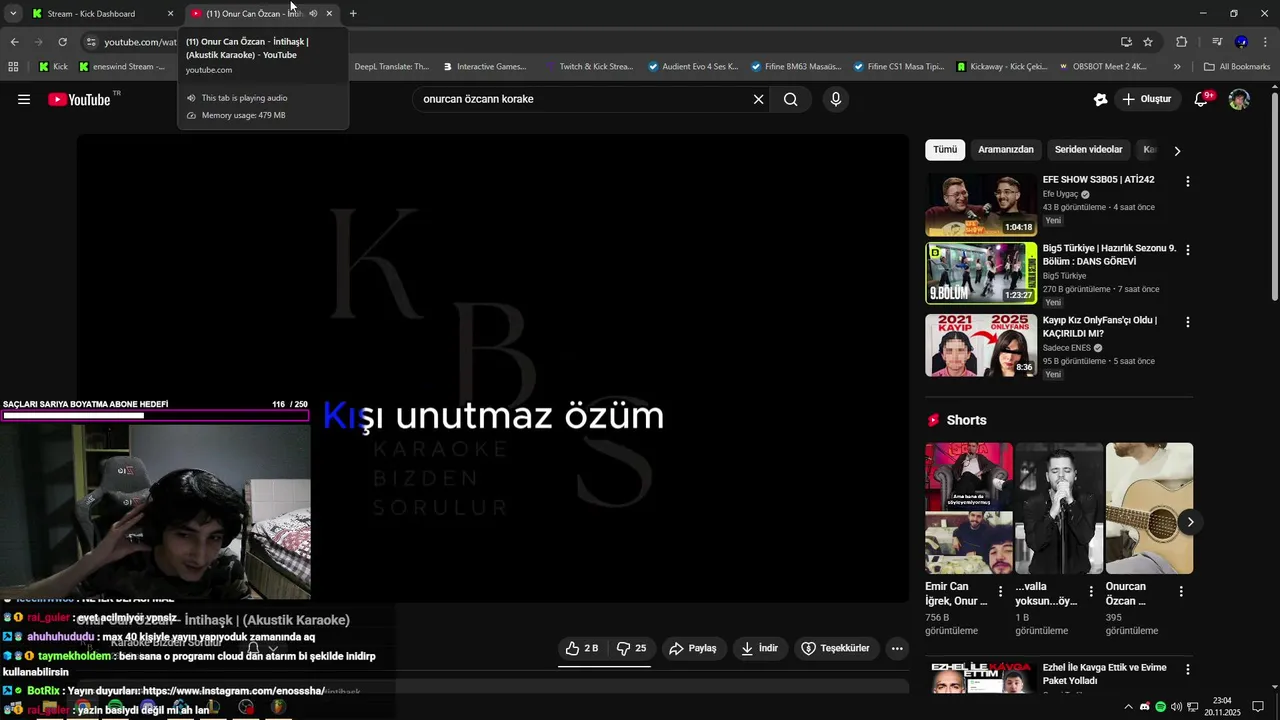The image size is (1280, 720).
Task: Open the YouTube notifications bell
Action: tap(1202, 99)
